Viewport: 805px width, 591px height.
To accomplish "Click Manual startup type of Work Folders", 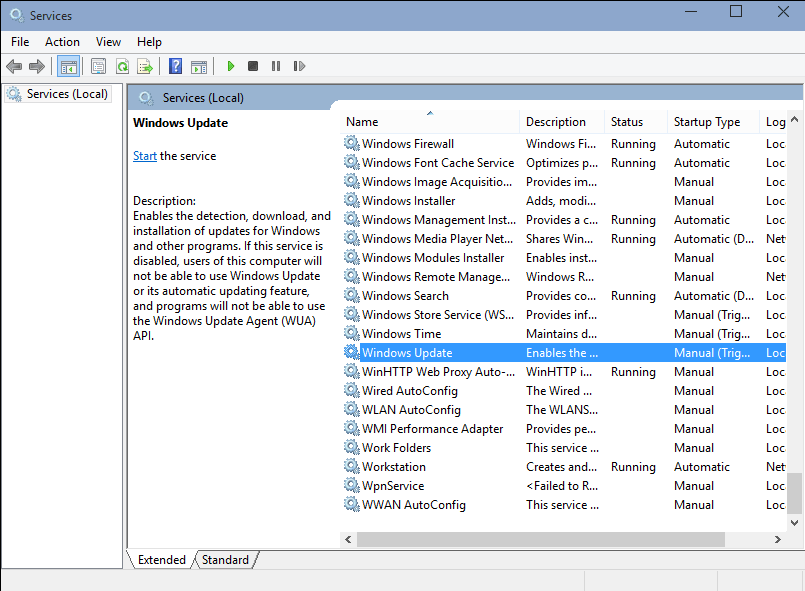I will (694, 448).
